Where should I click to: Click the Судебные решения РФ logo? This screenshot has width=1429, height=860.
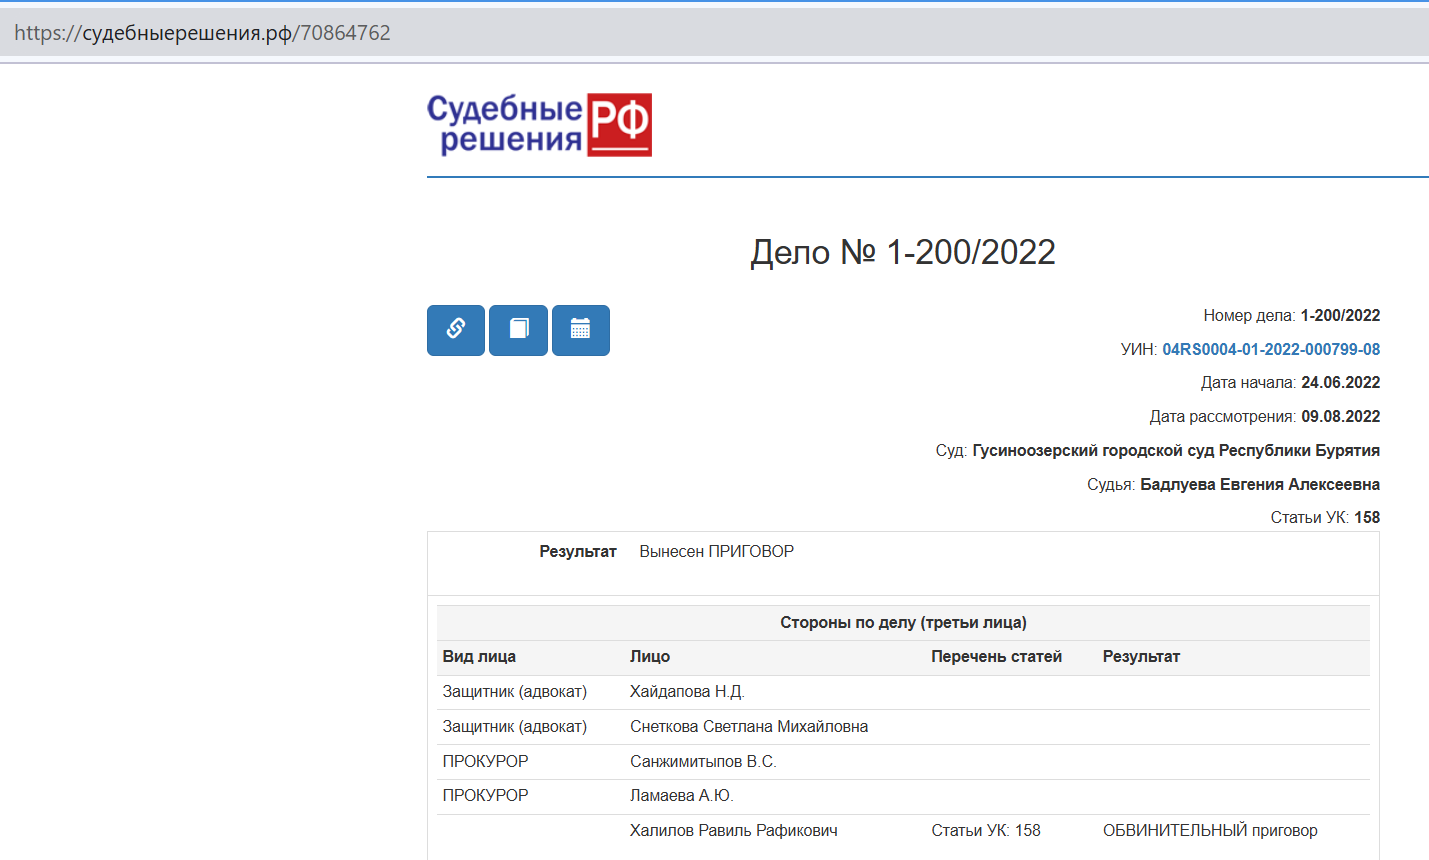click(x=539, y=125)
